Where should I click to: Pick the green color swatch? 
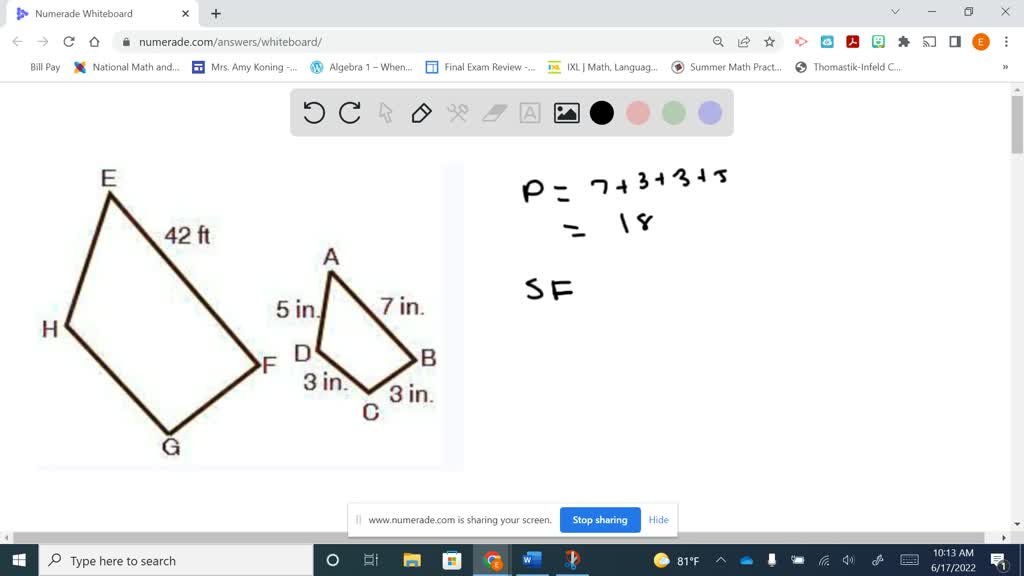[x=674, y=113]
